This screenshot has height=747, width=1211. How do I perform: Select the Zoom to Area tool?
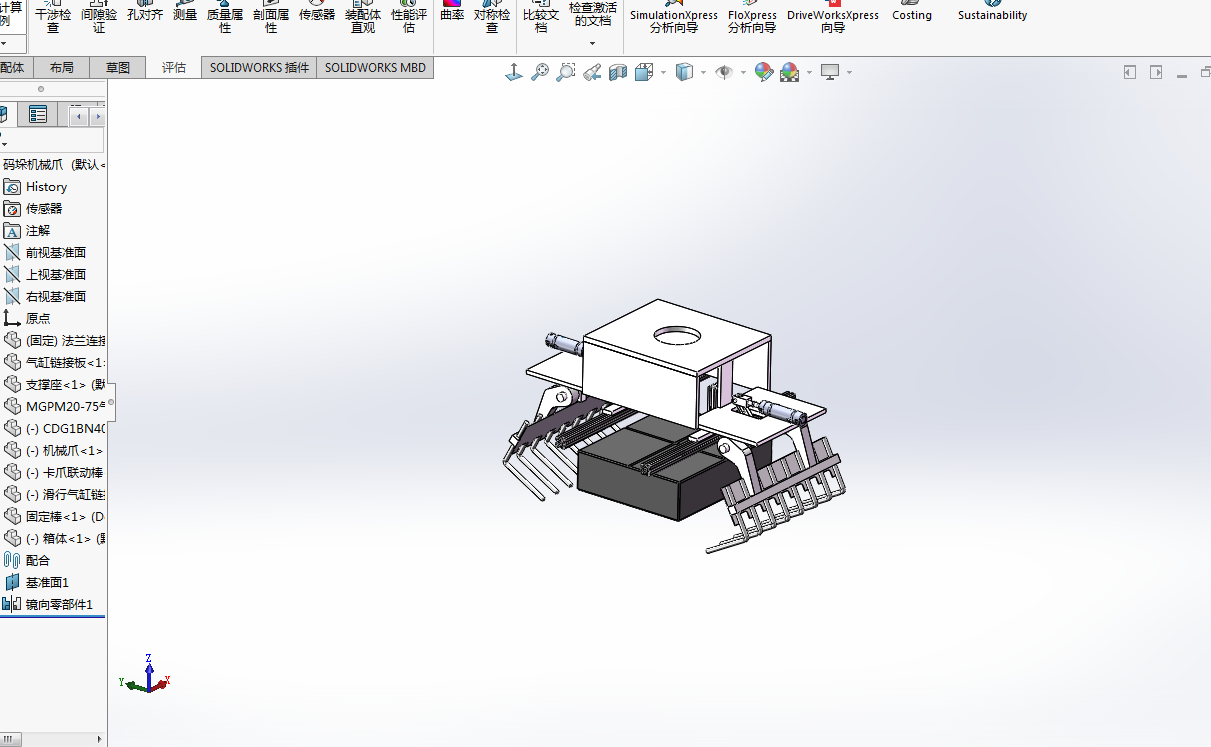[566, 72]
